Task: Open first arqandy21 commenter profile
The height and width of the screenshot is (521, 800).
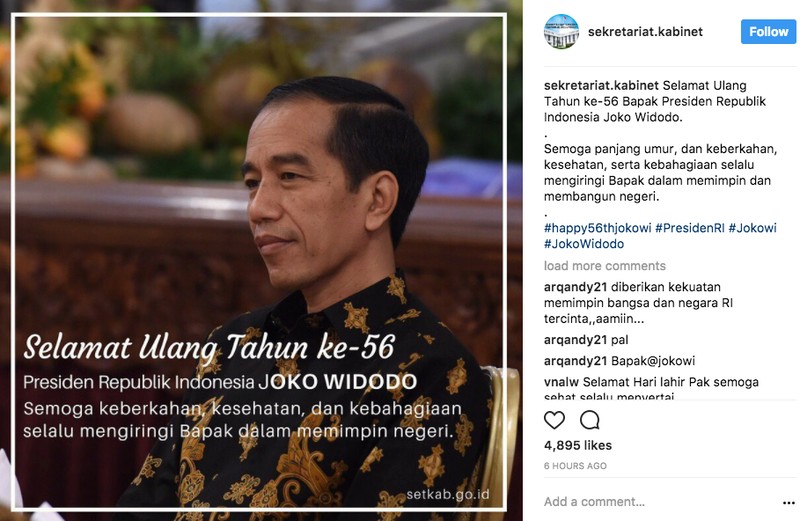Action: [x=576, y=287]
